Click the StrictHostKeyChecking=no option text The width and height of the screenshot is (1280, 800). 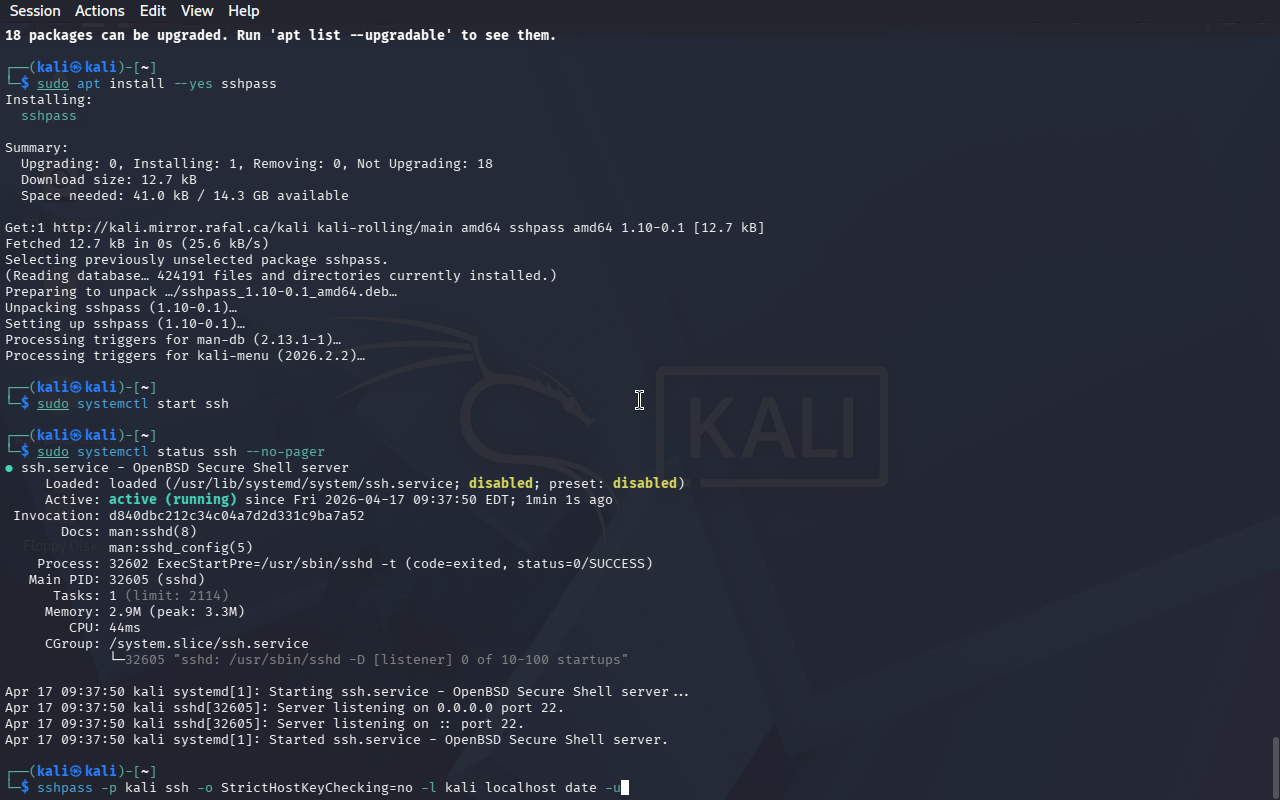click(317, 788)
